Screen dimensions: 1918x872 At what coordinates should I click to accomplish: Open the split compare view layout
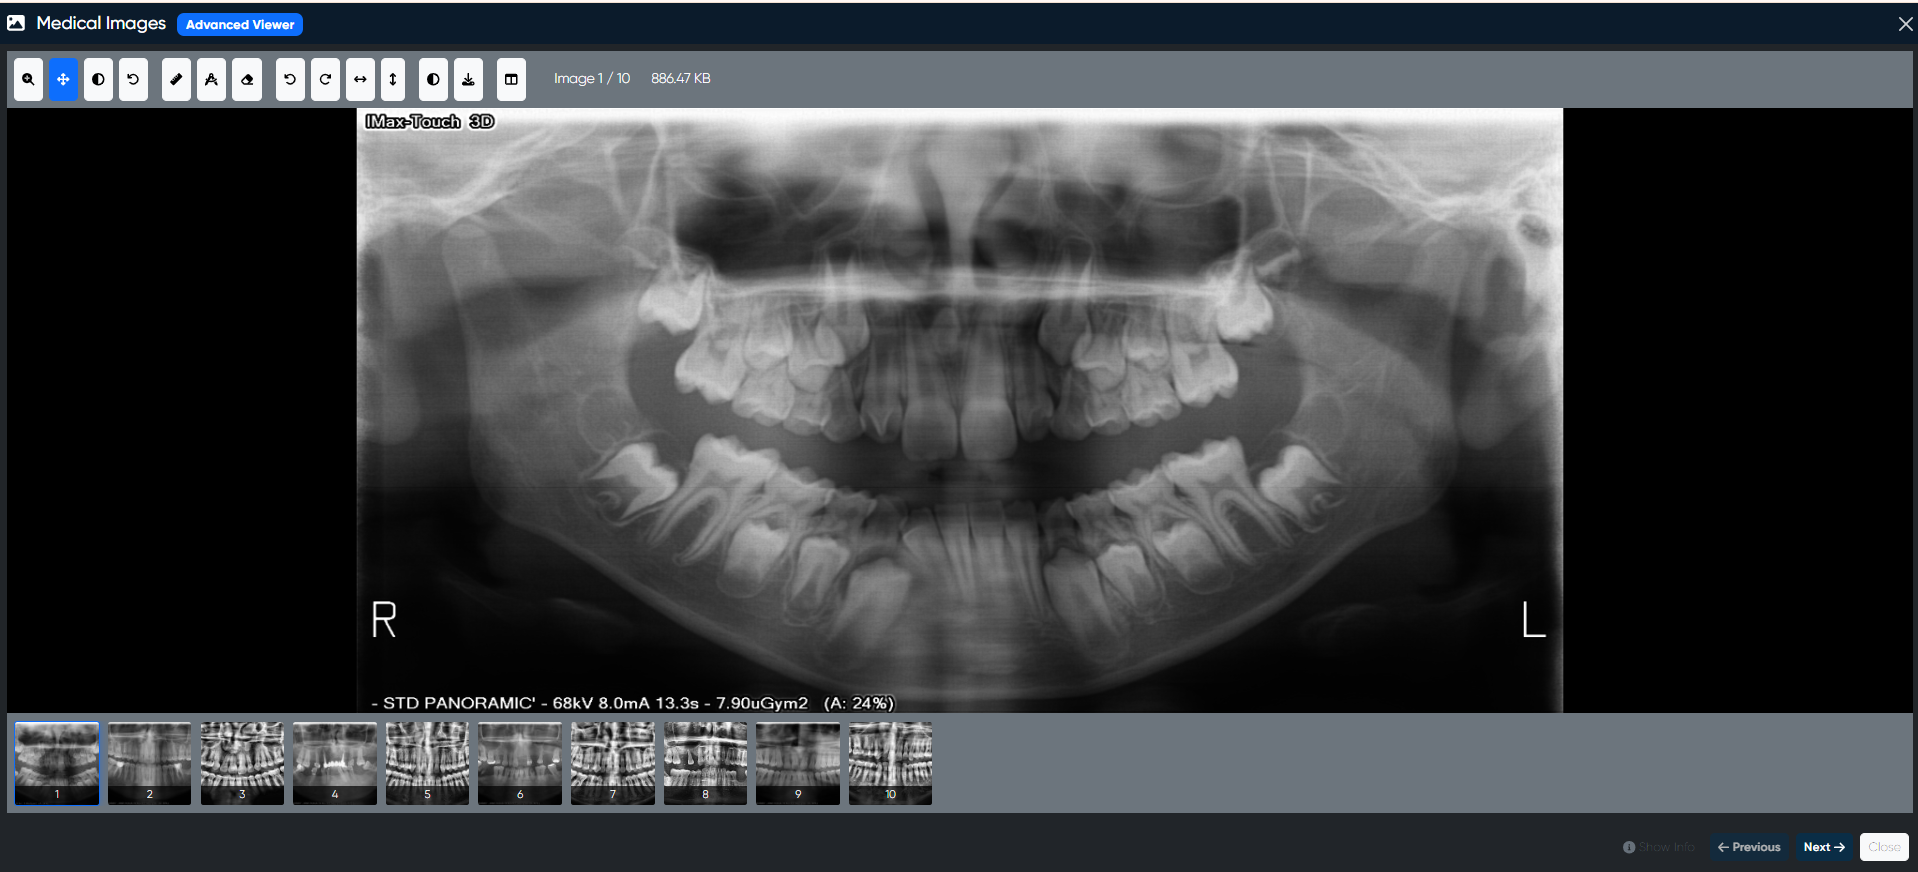pyautogui.click(x=511, y=79)
